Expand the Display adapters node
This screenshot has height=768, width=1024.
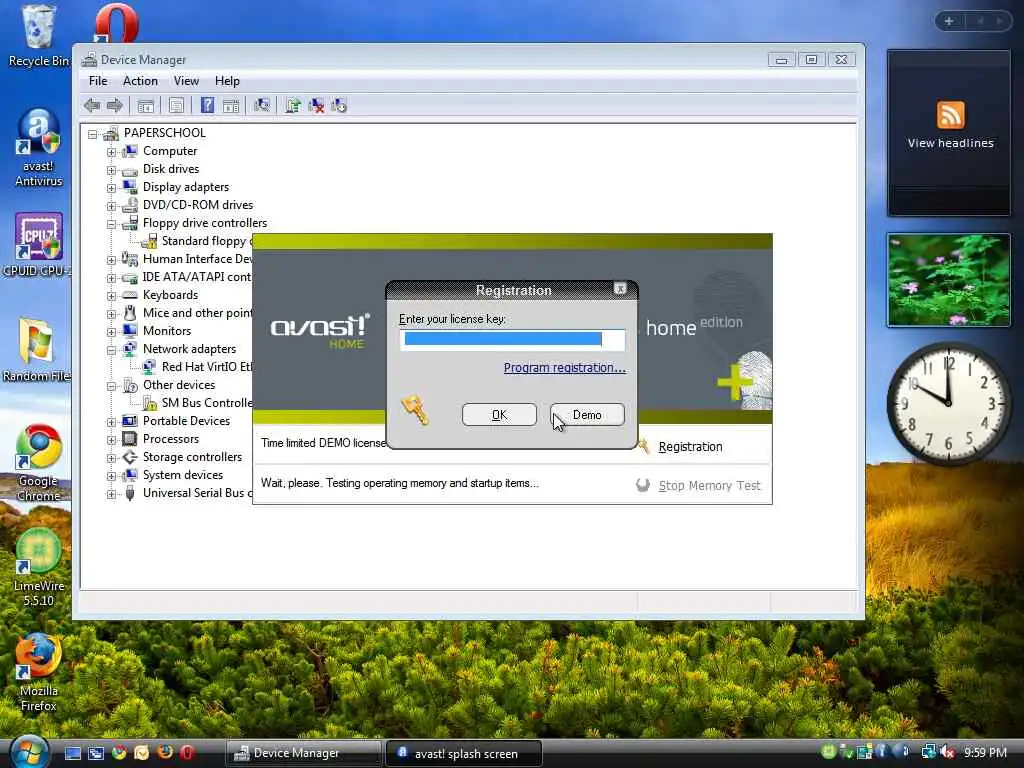[x=112, y=188]
